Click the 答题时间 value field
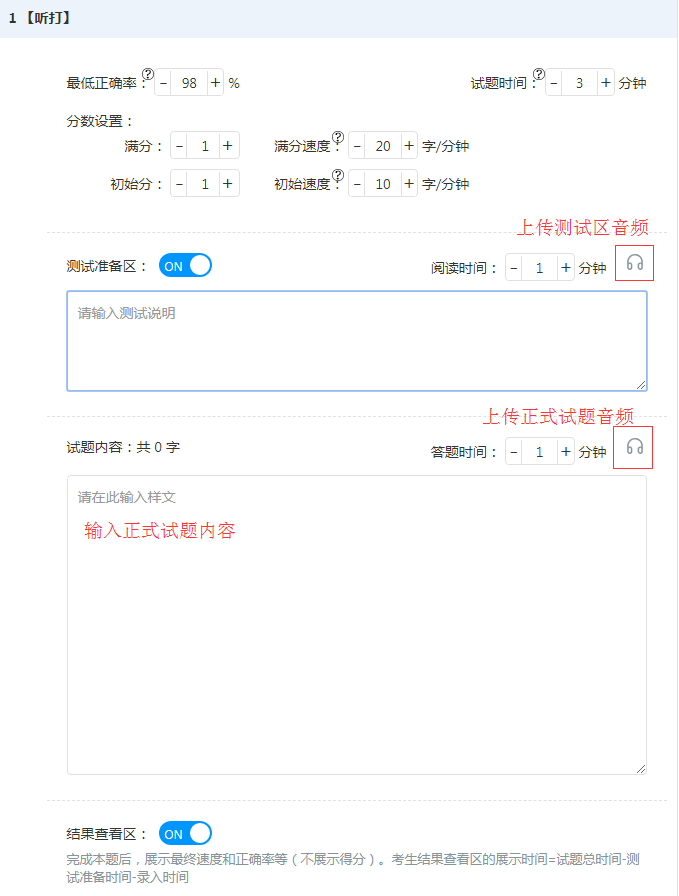This screenshot has height=896, width=679. point(540,452)
